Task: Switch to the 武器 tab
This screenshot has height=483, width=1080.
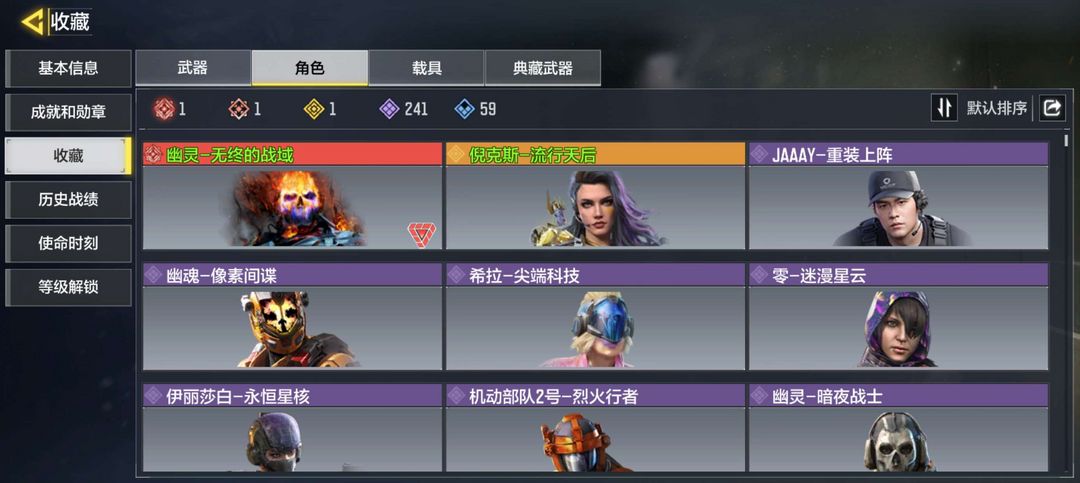Action: pyautogui.click(x=193, y=68)
